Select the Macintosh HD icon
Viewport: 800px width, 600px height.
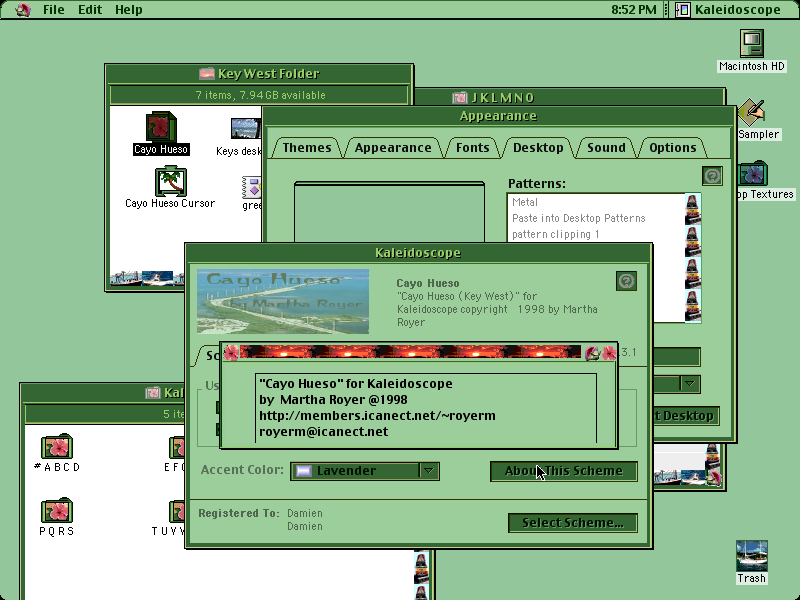[752, 43]
